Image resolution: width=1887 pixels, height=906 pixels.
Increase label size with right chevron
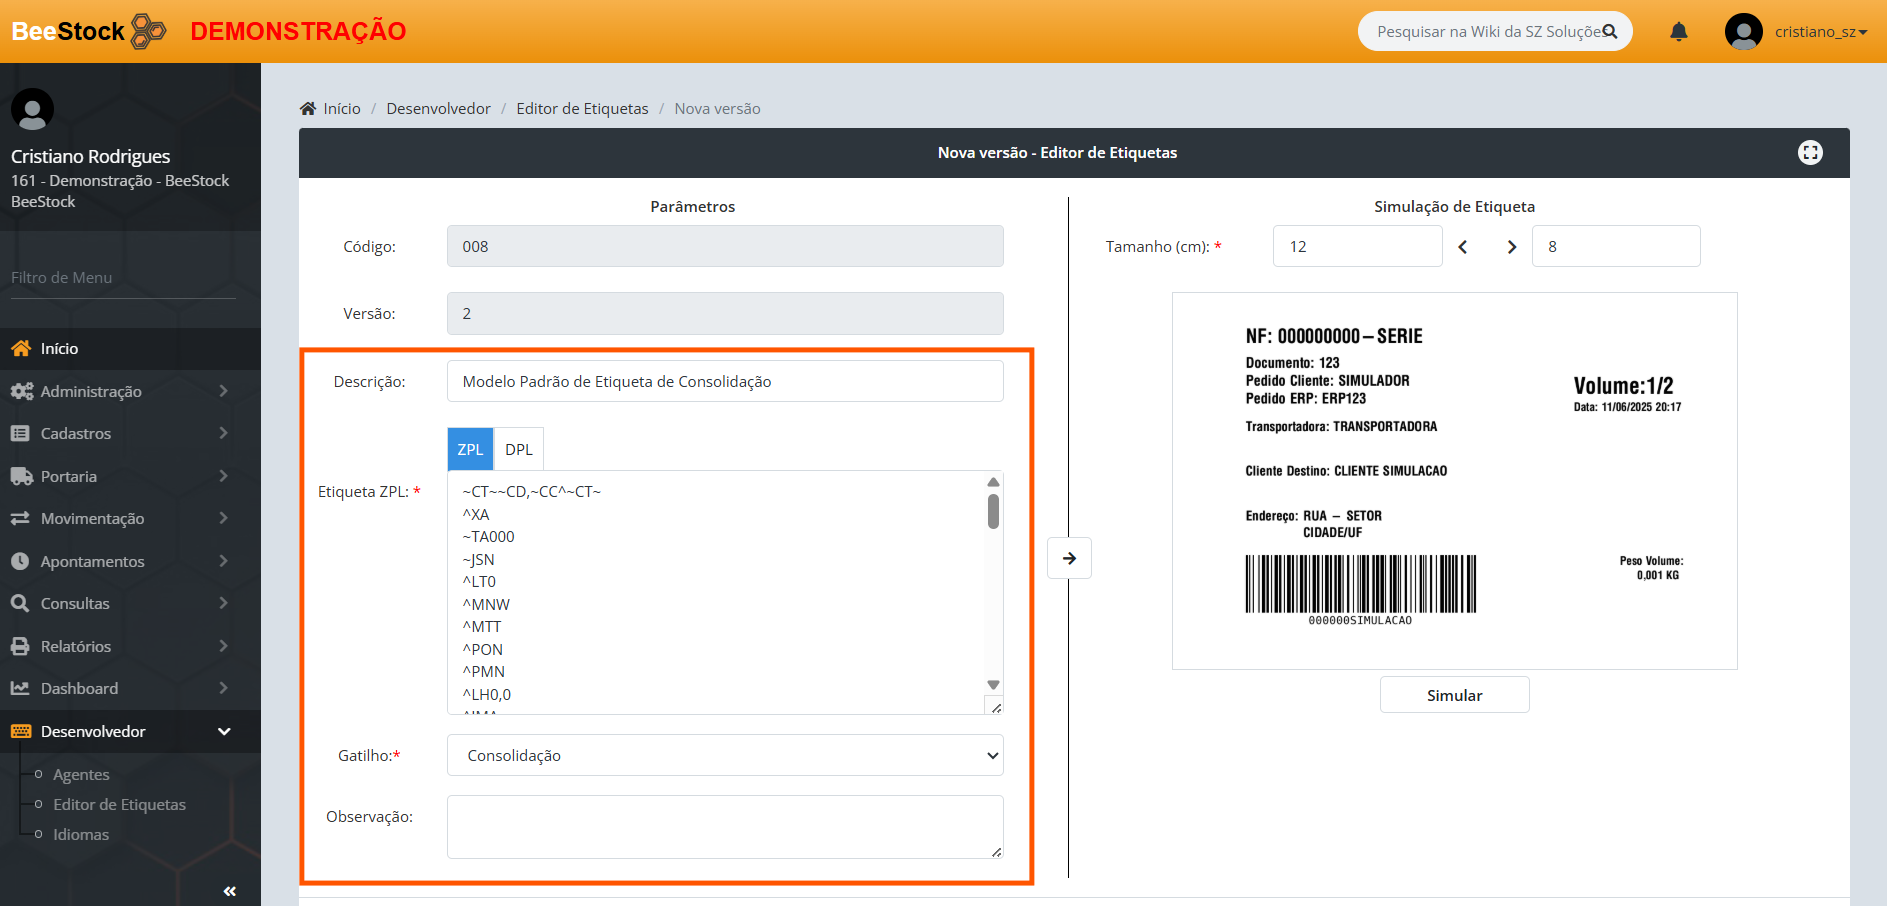(1511, 247)
